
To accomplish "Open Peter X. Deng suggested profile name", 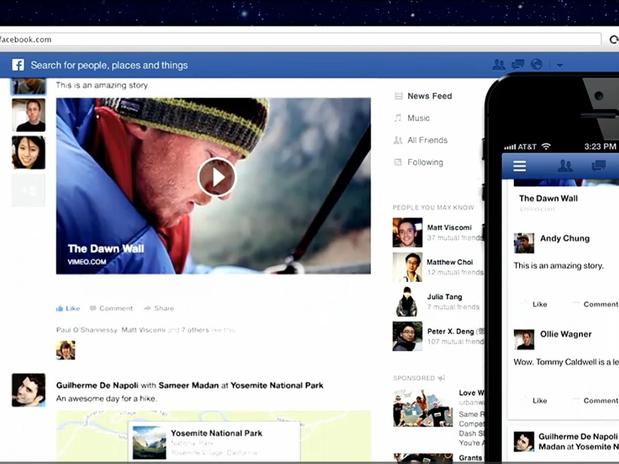I will 450,331.
